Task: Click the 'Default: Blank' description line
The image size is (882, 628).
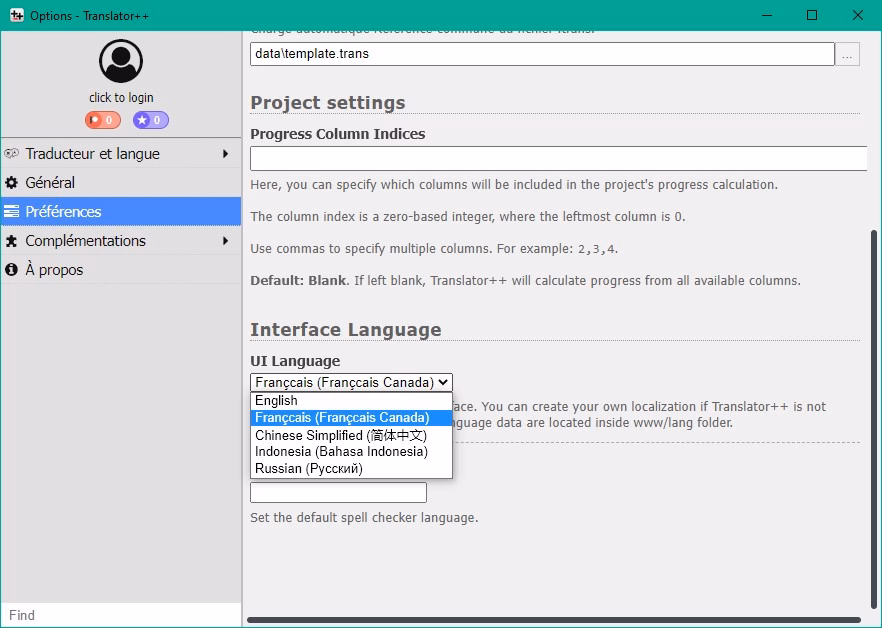Action: coord(525,281)
